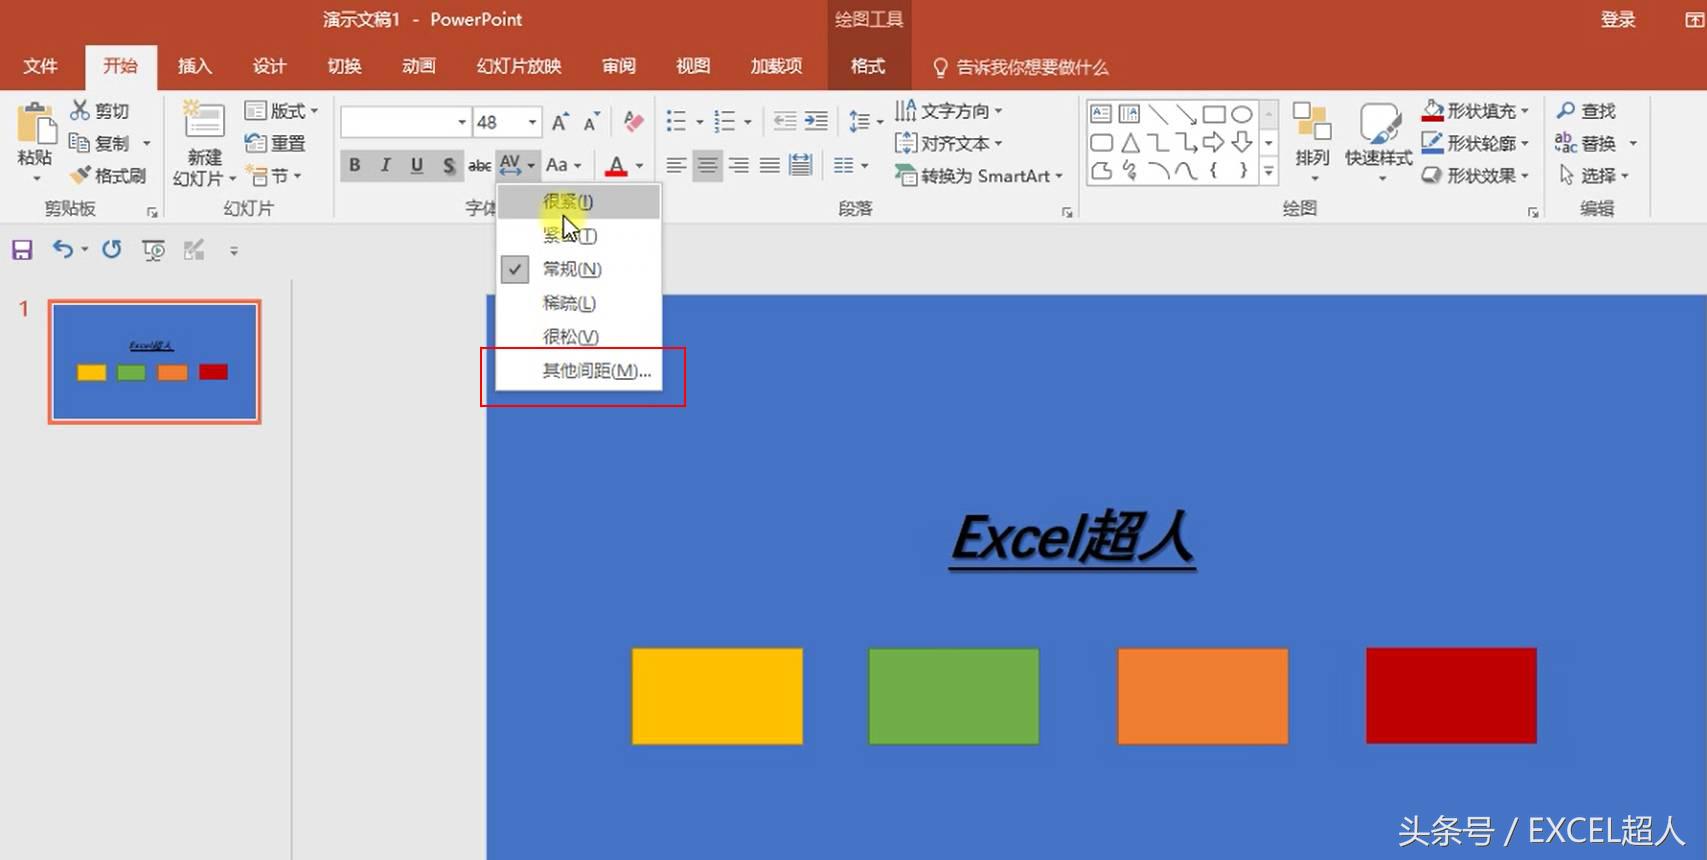Image resolution: width=1707 pixels, height=860 pixels.
Task: Insert a text box shape
Action: pyautogui.click(x=1101, y=113)
